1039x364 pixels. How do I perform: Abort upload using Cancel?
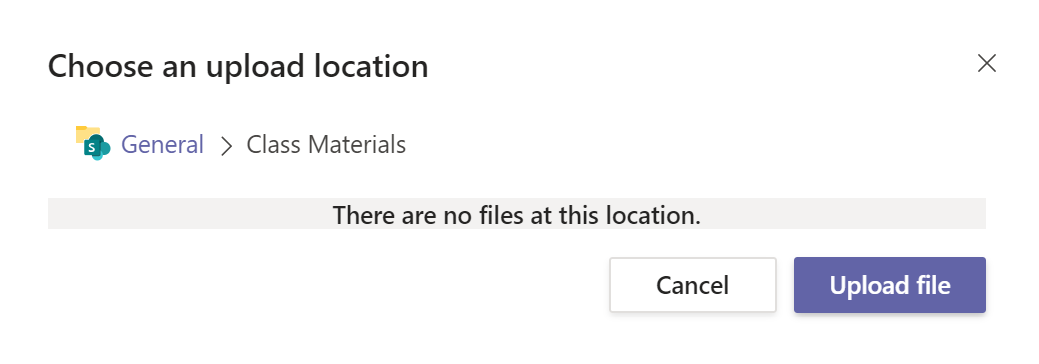(692, 285)
